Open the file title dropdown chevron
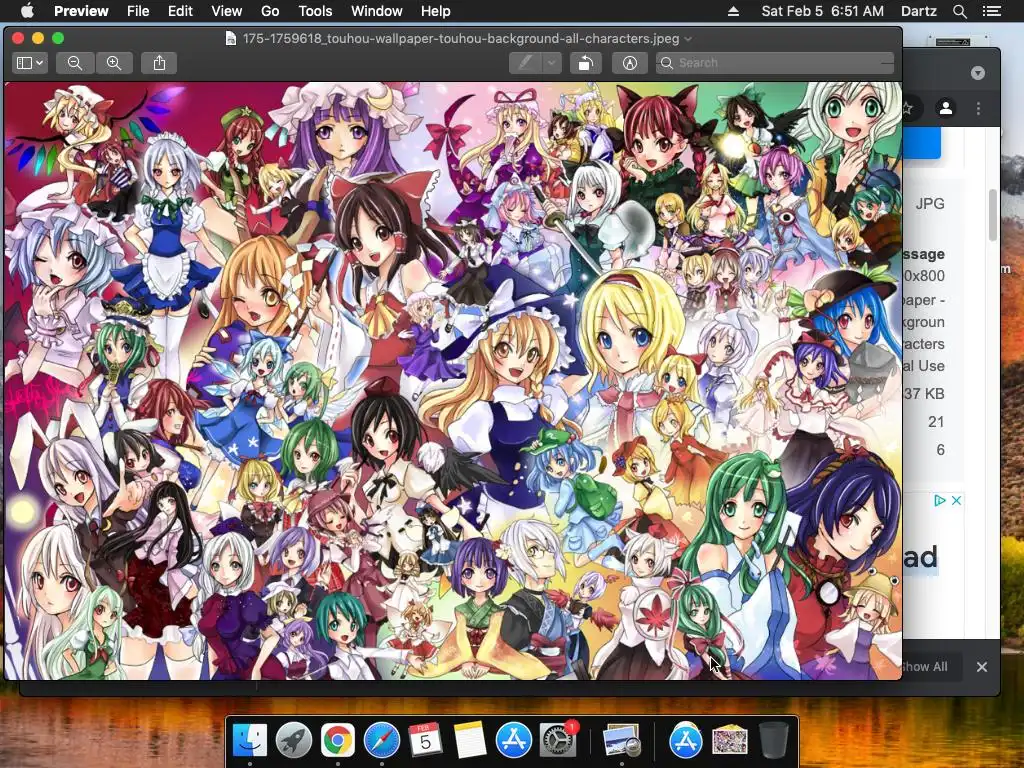This screenshot has width=1024, height=768. click(x=688, y=39)
